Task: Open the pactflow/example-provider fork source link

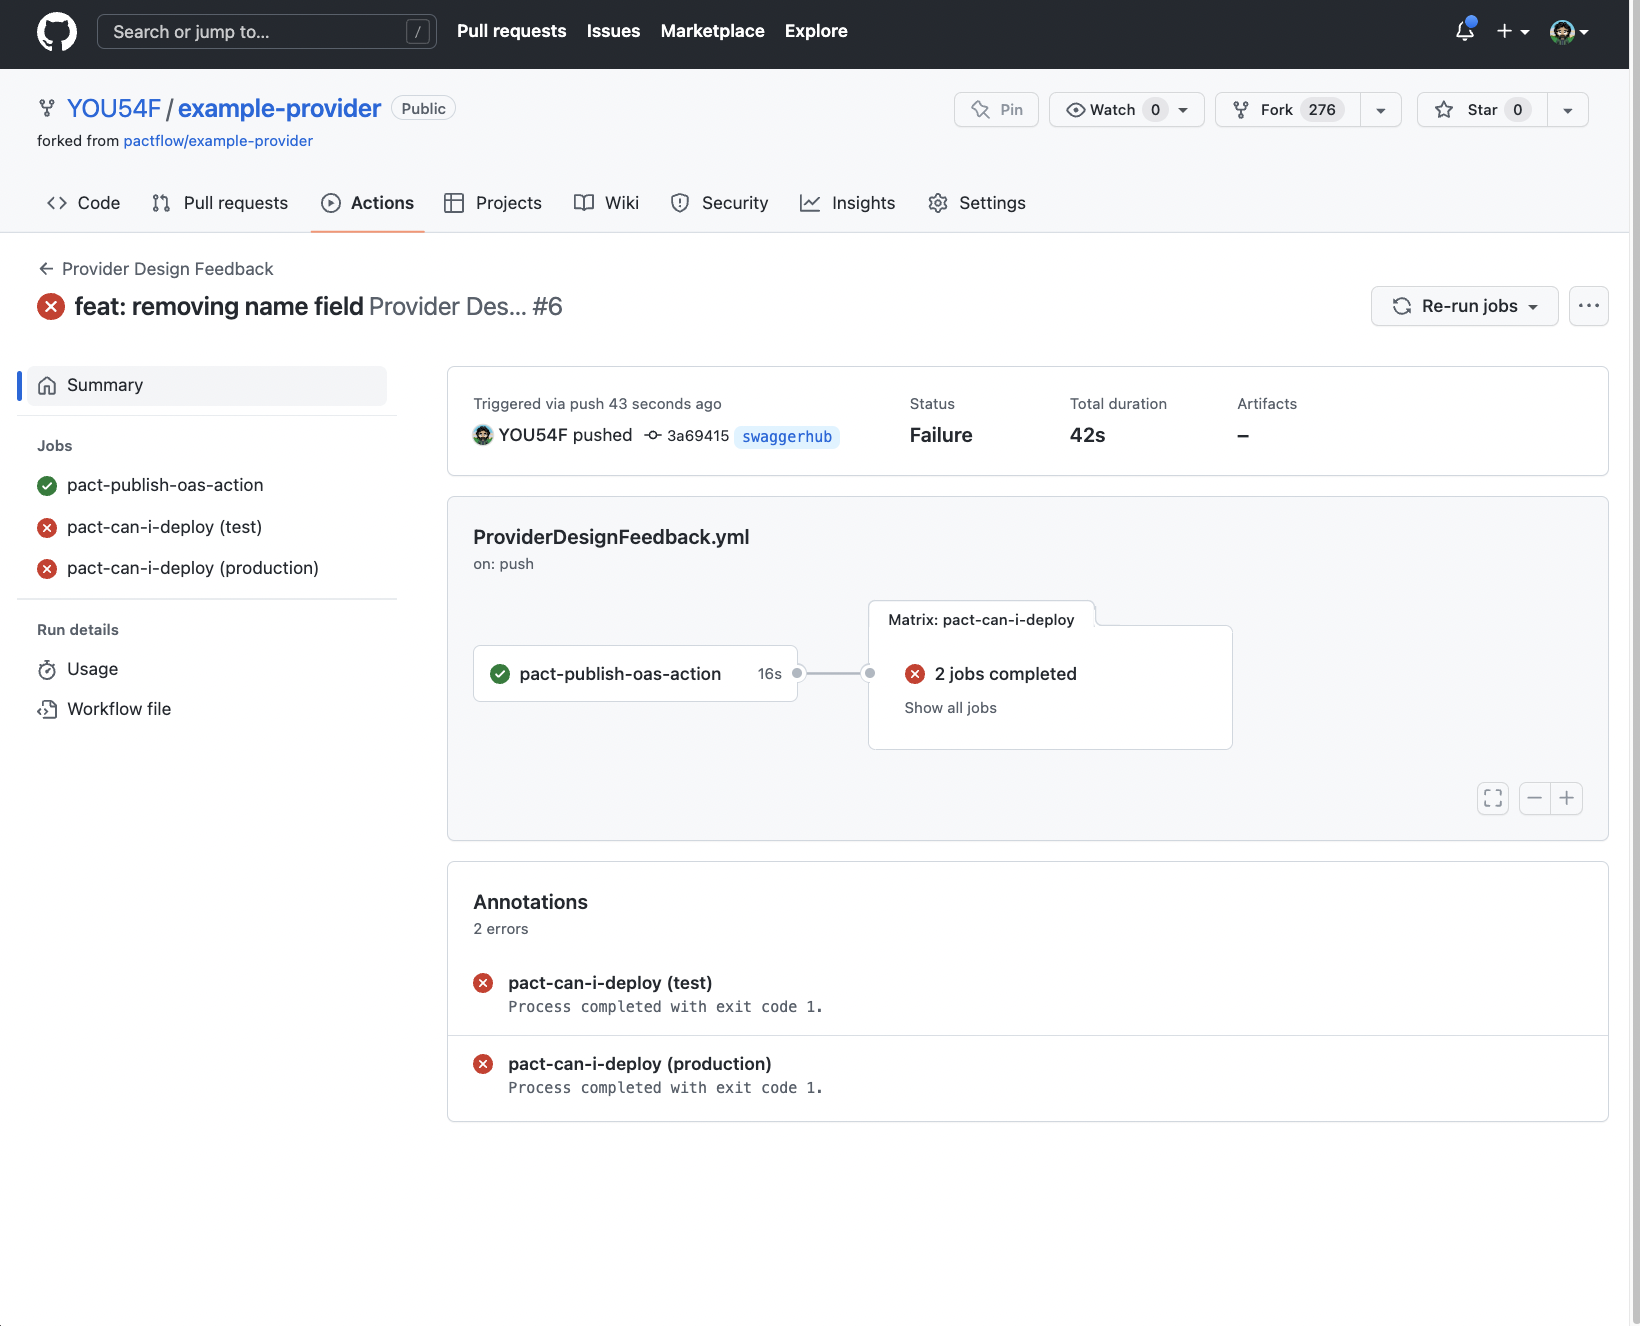Action: [218, 141]
